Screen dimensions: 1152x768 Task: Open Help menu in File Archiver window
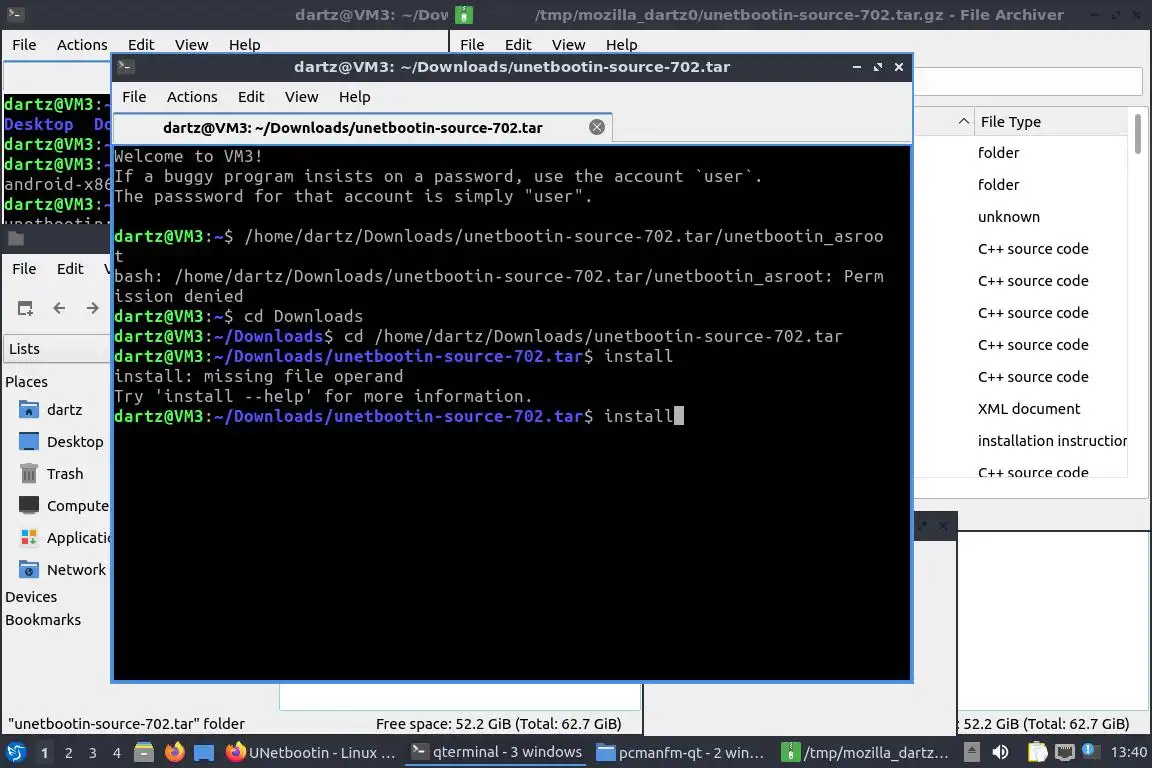tap(621, 45)
